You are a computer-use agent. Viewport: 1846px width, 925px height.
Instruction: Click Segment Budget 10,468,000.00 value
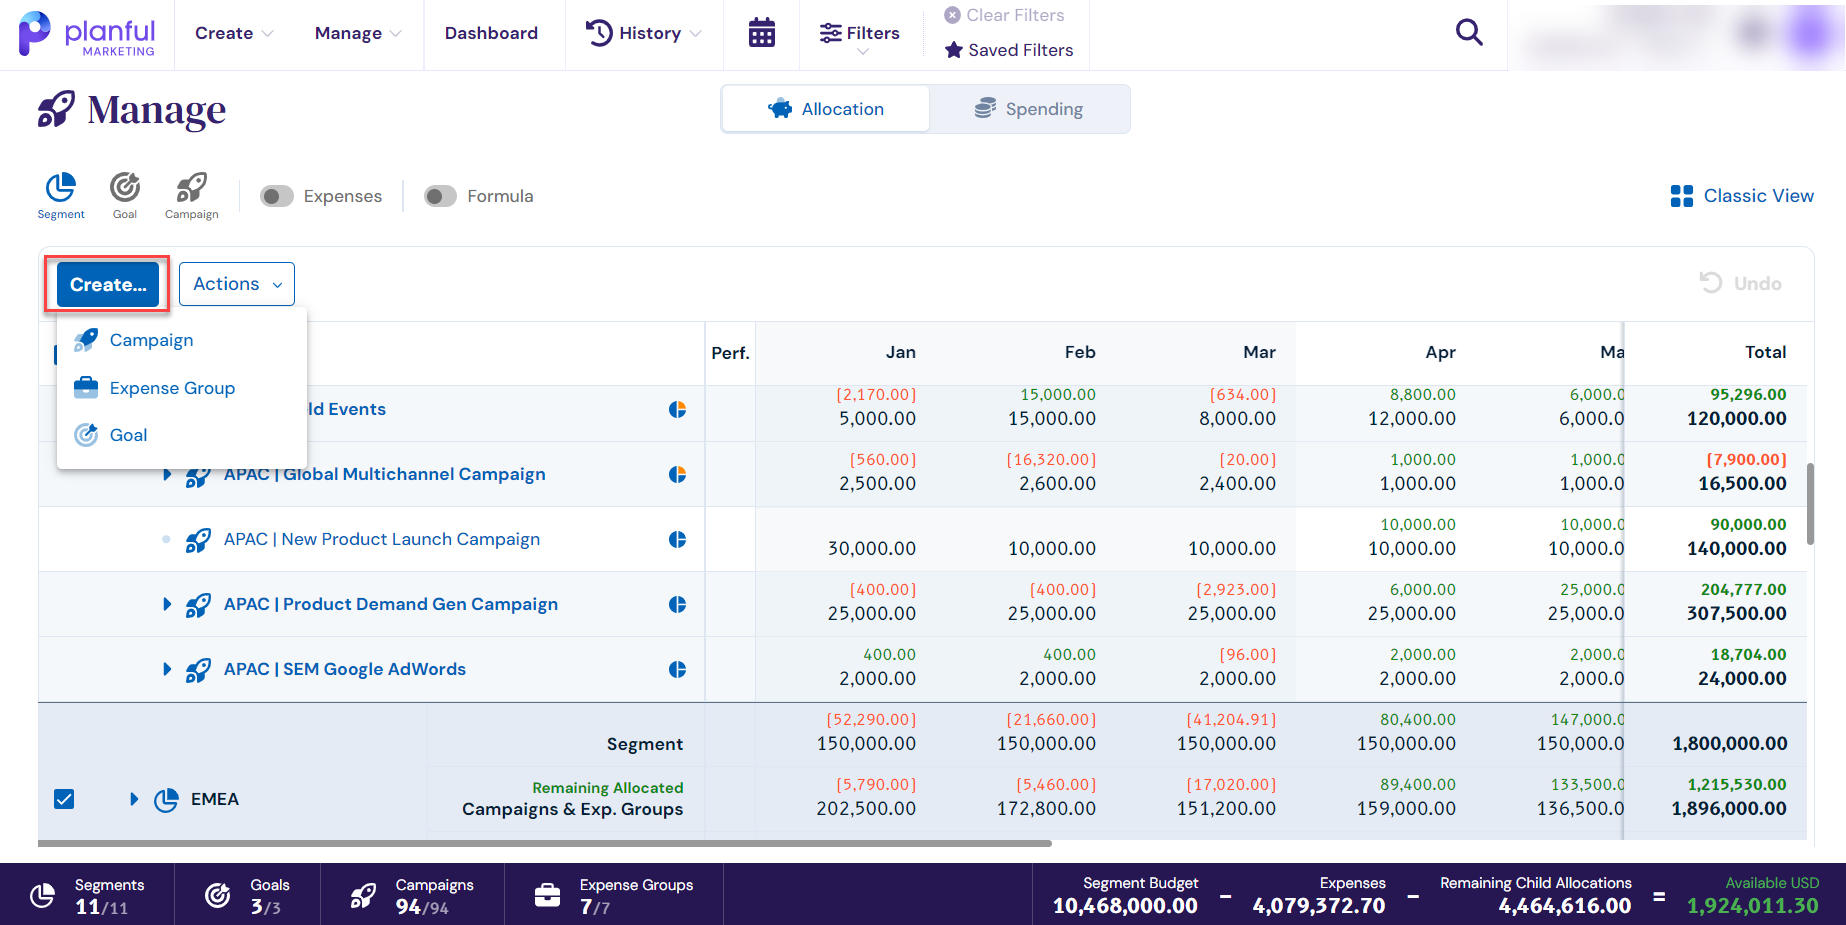pos(1125,906)
